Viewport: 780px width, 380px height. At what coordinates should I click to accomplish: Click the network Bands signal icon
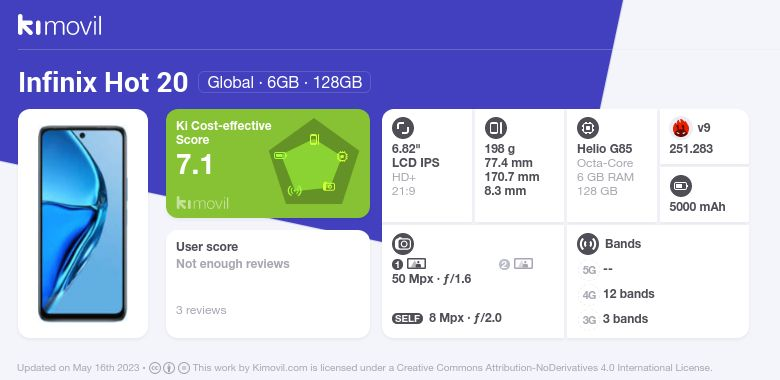(588, 244)
